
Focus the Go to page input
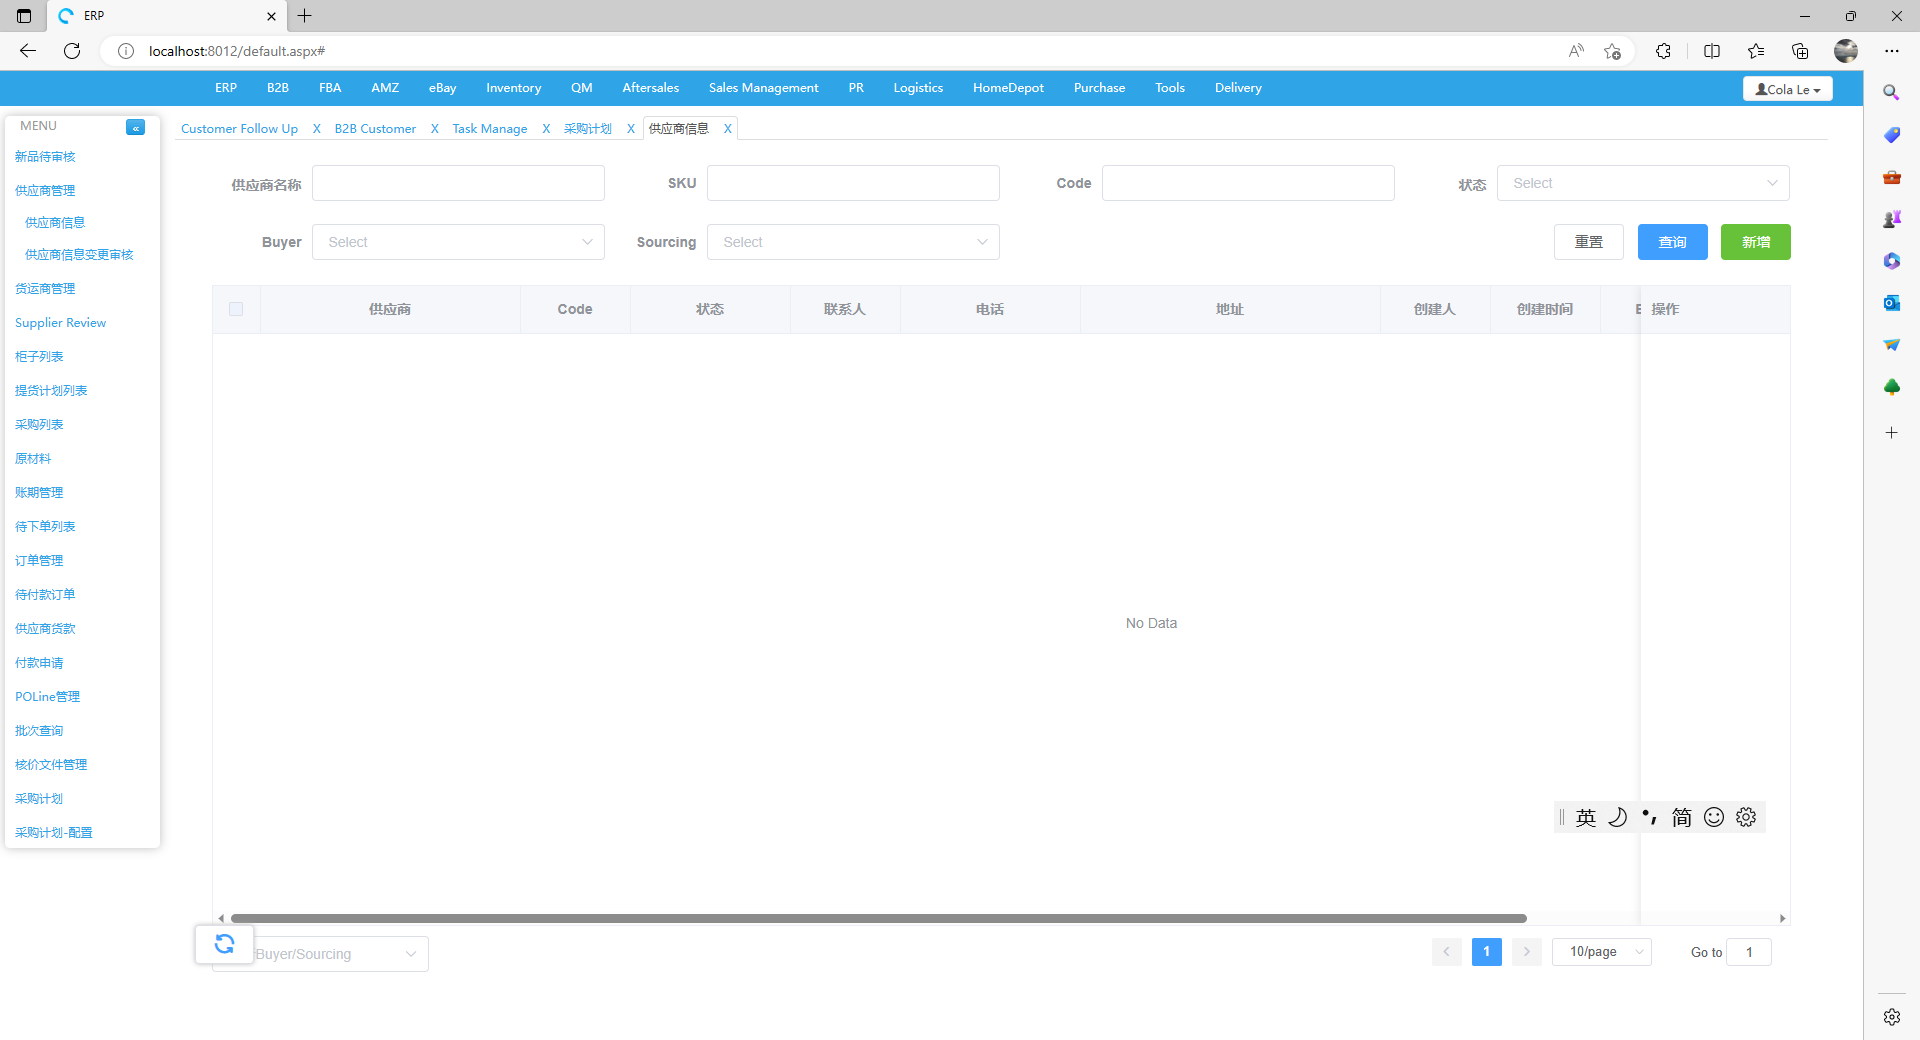[1749, 952]
